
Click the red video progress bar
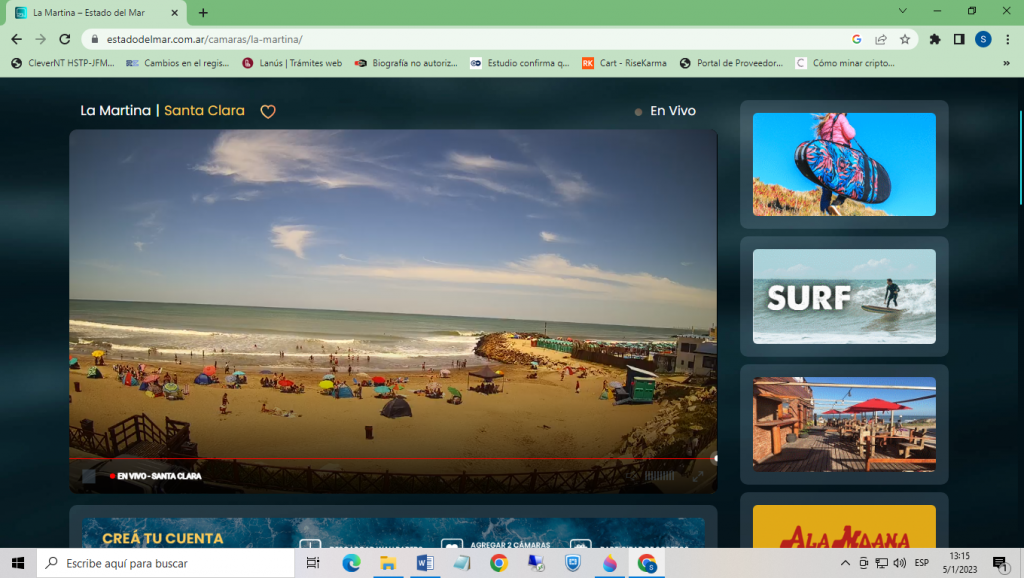pos(393,458)
